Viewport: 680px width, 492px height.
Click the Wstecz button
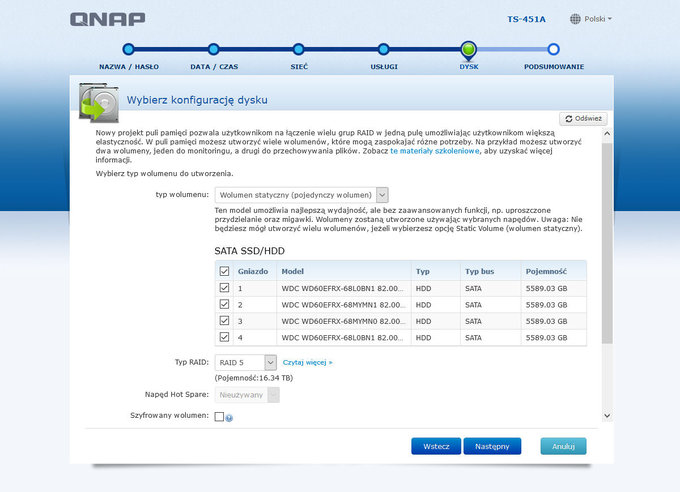click(436, 446)
